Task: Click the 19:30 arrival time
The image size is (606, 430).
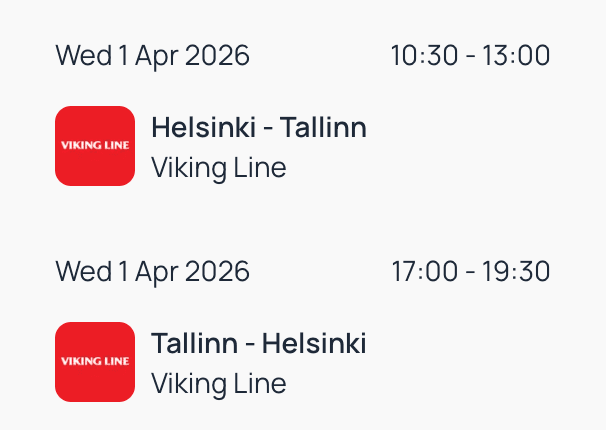Action: [x=517, y=272]
